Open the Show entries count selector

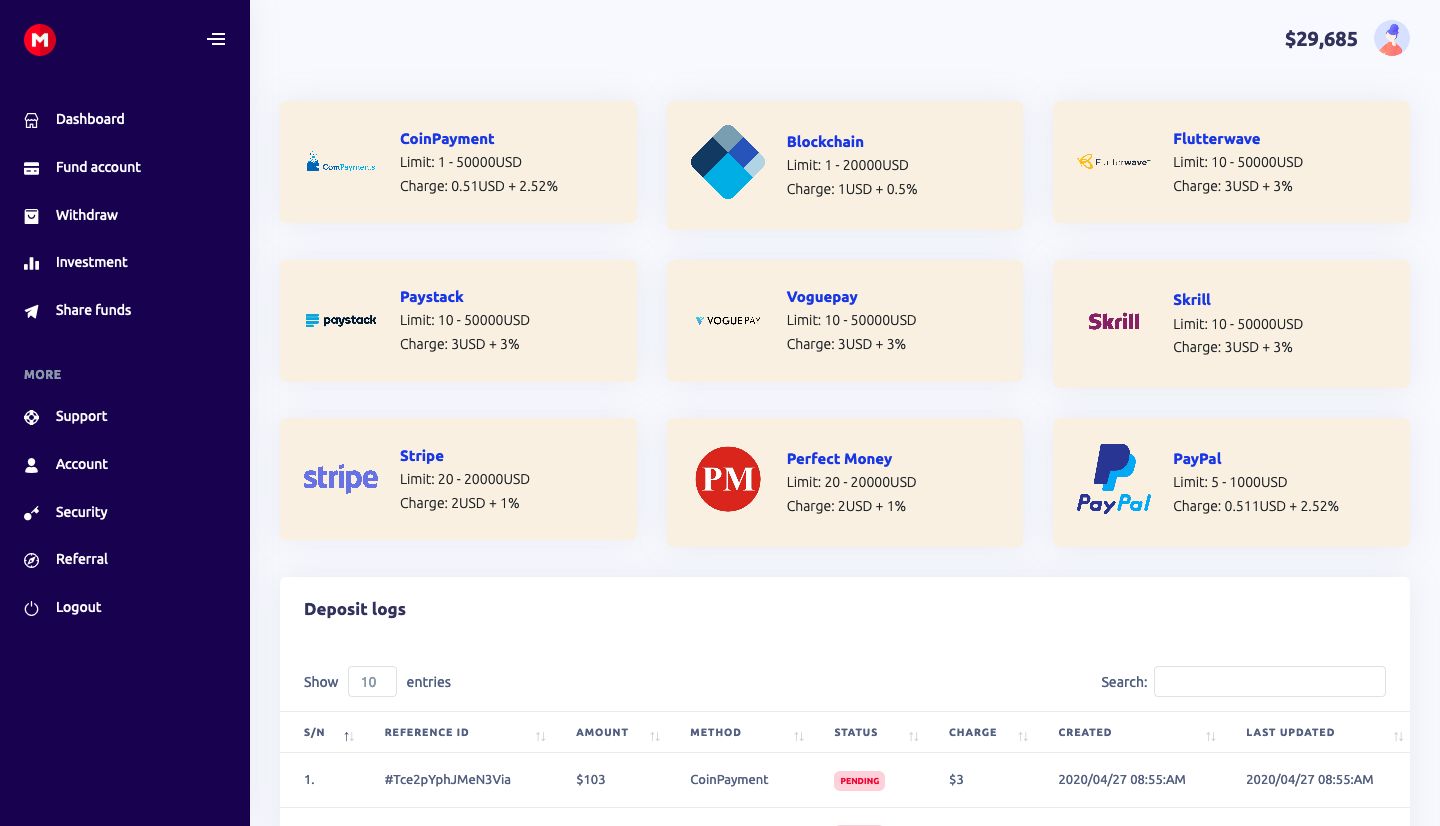click(372, 682)
